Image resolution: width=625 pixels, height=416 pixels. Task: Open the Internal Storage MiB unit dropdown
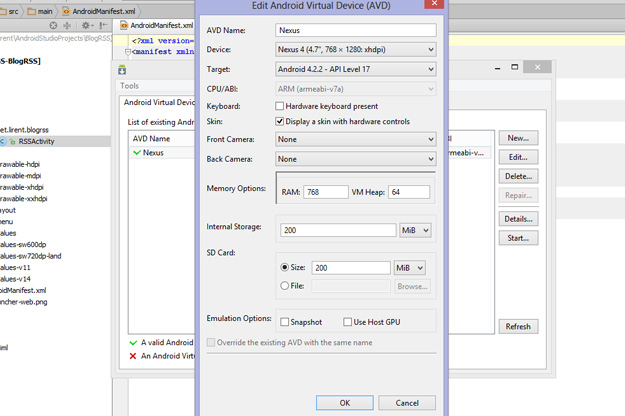(x=415, y=230)
